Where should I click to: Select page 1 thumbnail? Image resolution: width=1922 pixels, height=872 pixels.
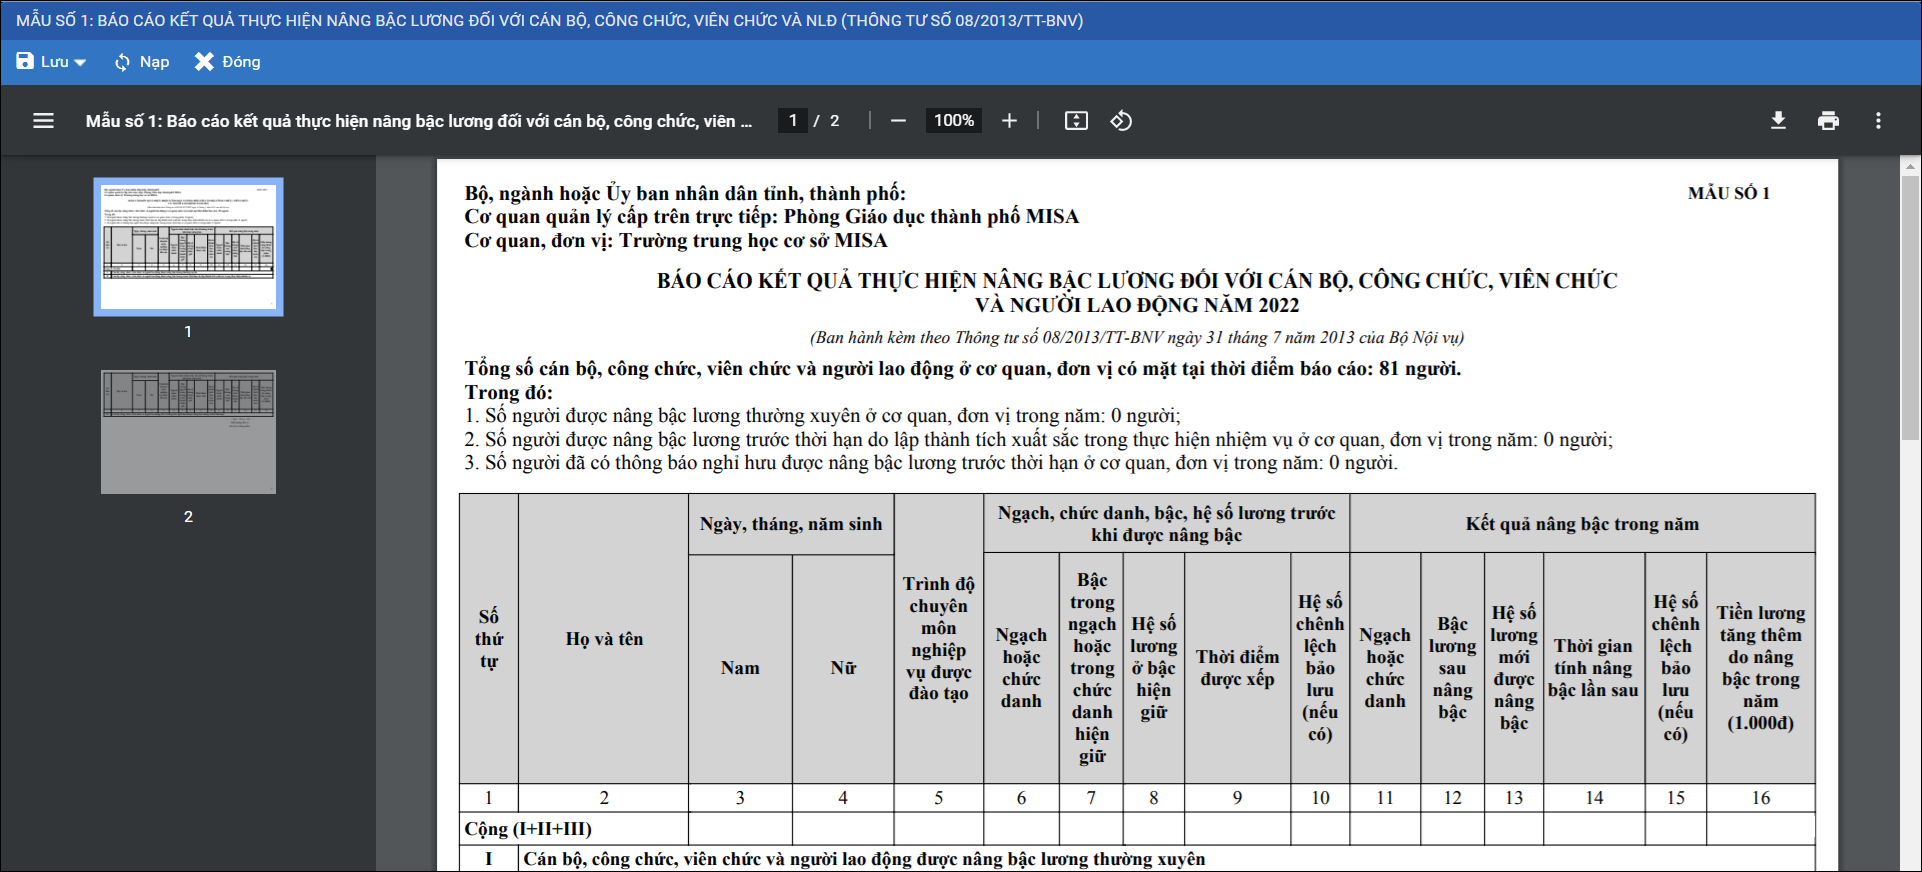[x=188, y=247]
